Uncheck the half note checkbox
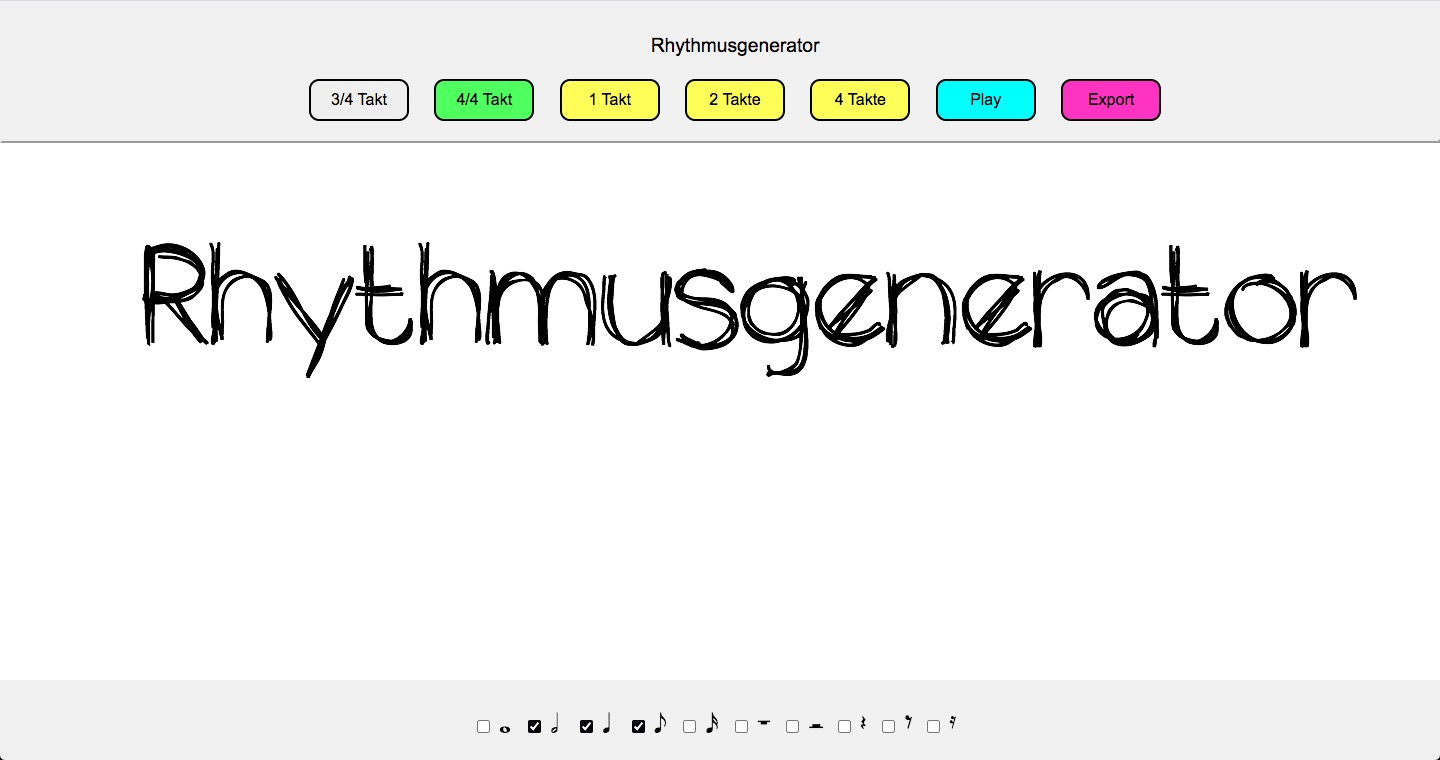 click(x=535, y=727)
